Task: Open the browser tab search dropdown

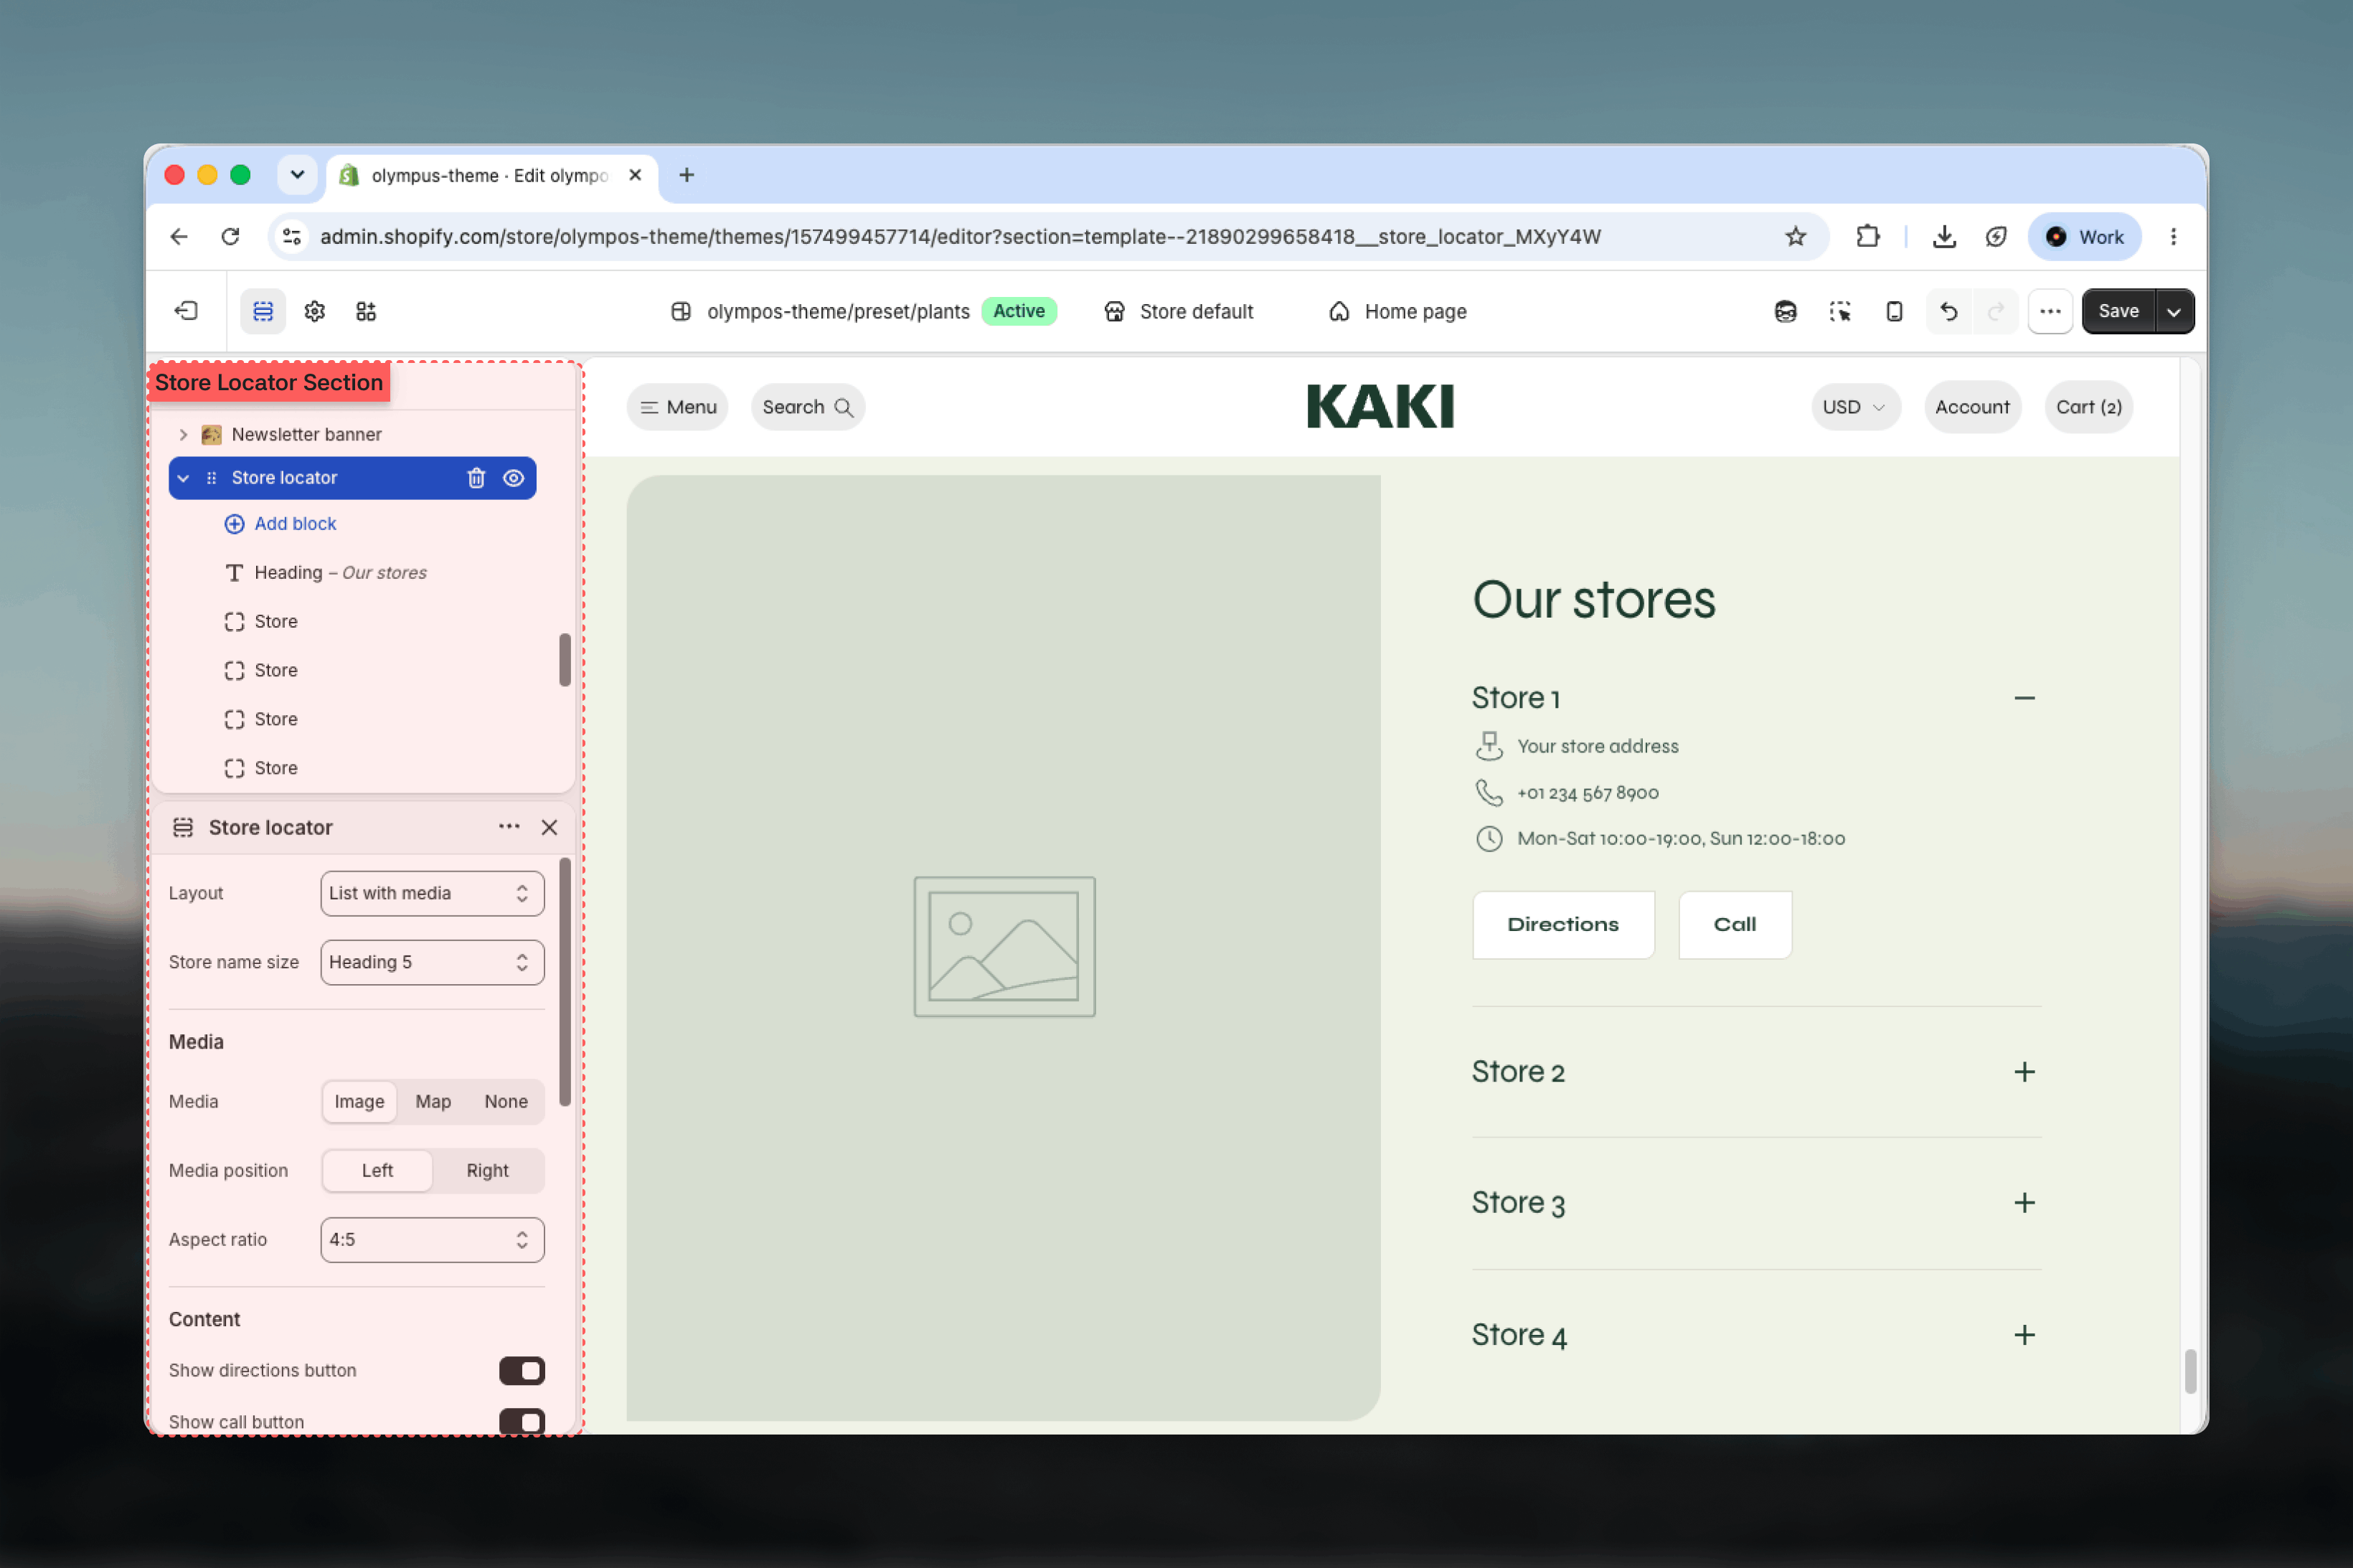Action: (297, 175)
